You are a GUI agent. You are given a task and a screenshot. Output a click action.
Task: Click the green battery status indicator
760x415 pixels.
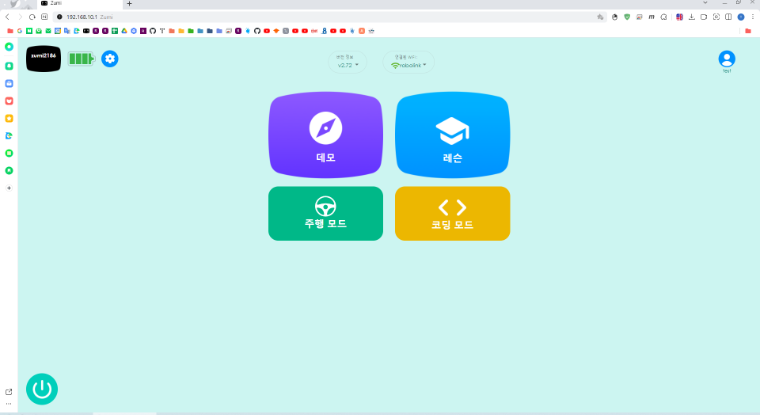point(81,59)
